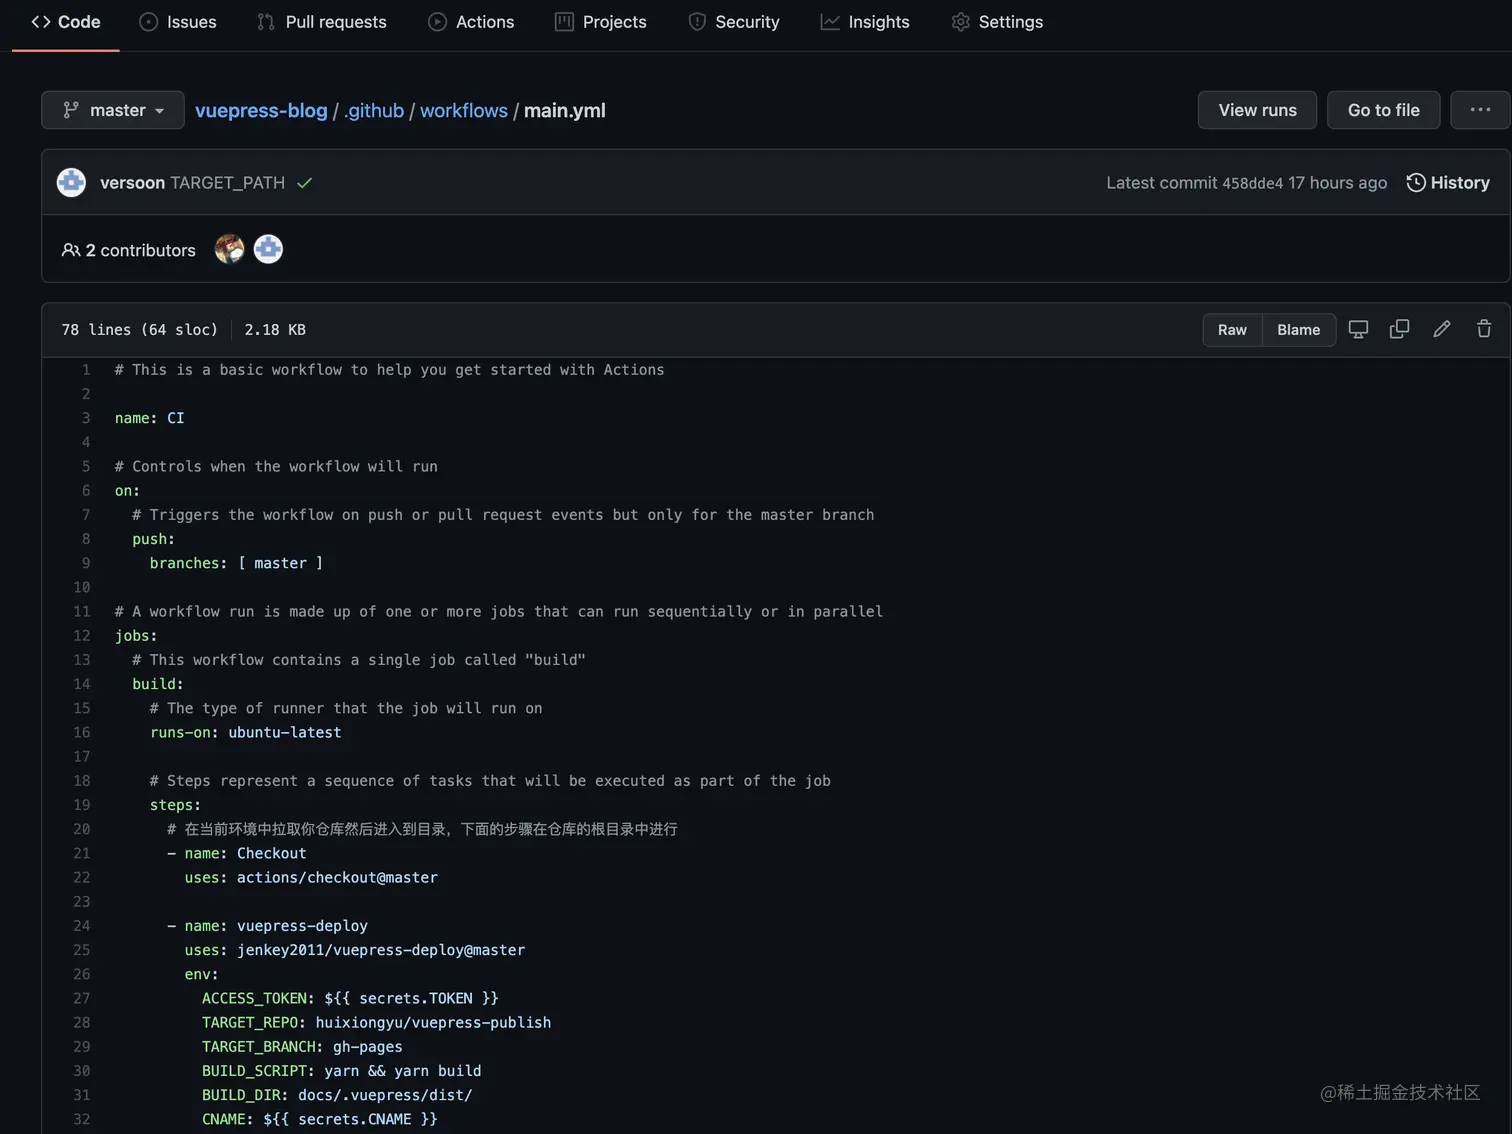The image size is (1512, 1134).
Task: Open the Code tab
Action: (66, 22)
